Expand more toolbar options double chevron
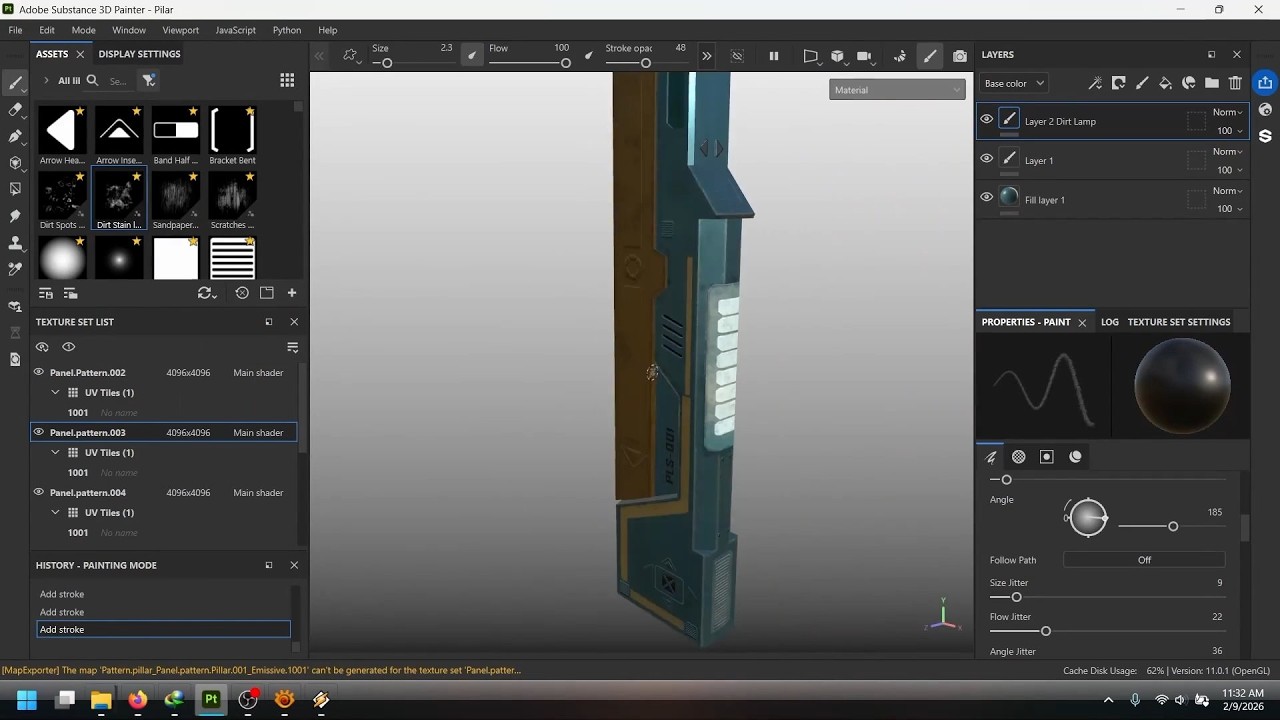 (x=707, y=56)
